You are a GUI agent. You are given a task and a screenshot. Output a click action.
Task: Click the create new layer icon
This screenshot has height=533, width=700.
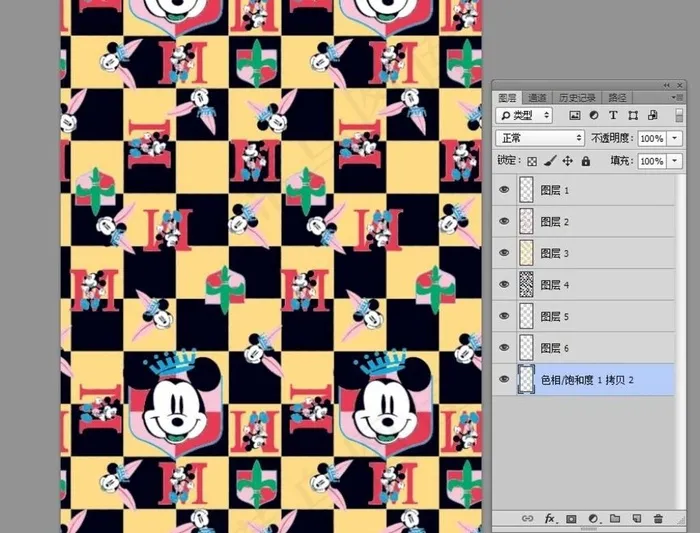coord(636,518)
